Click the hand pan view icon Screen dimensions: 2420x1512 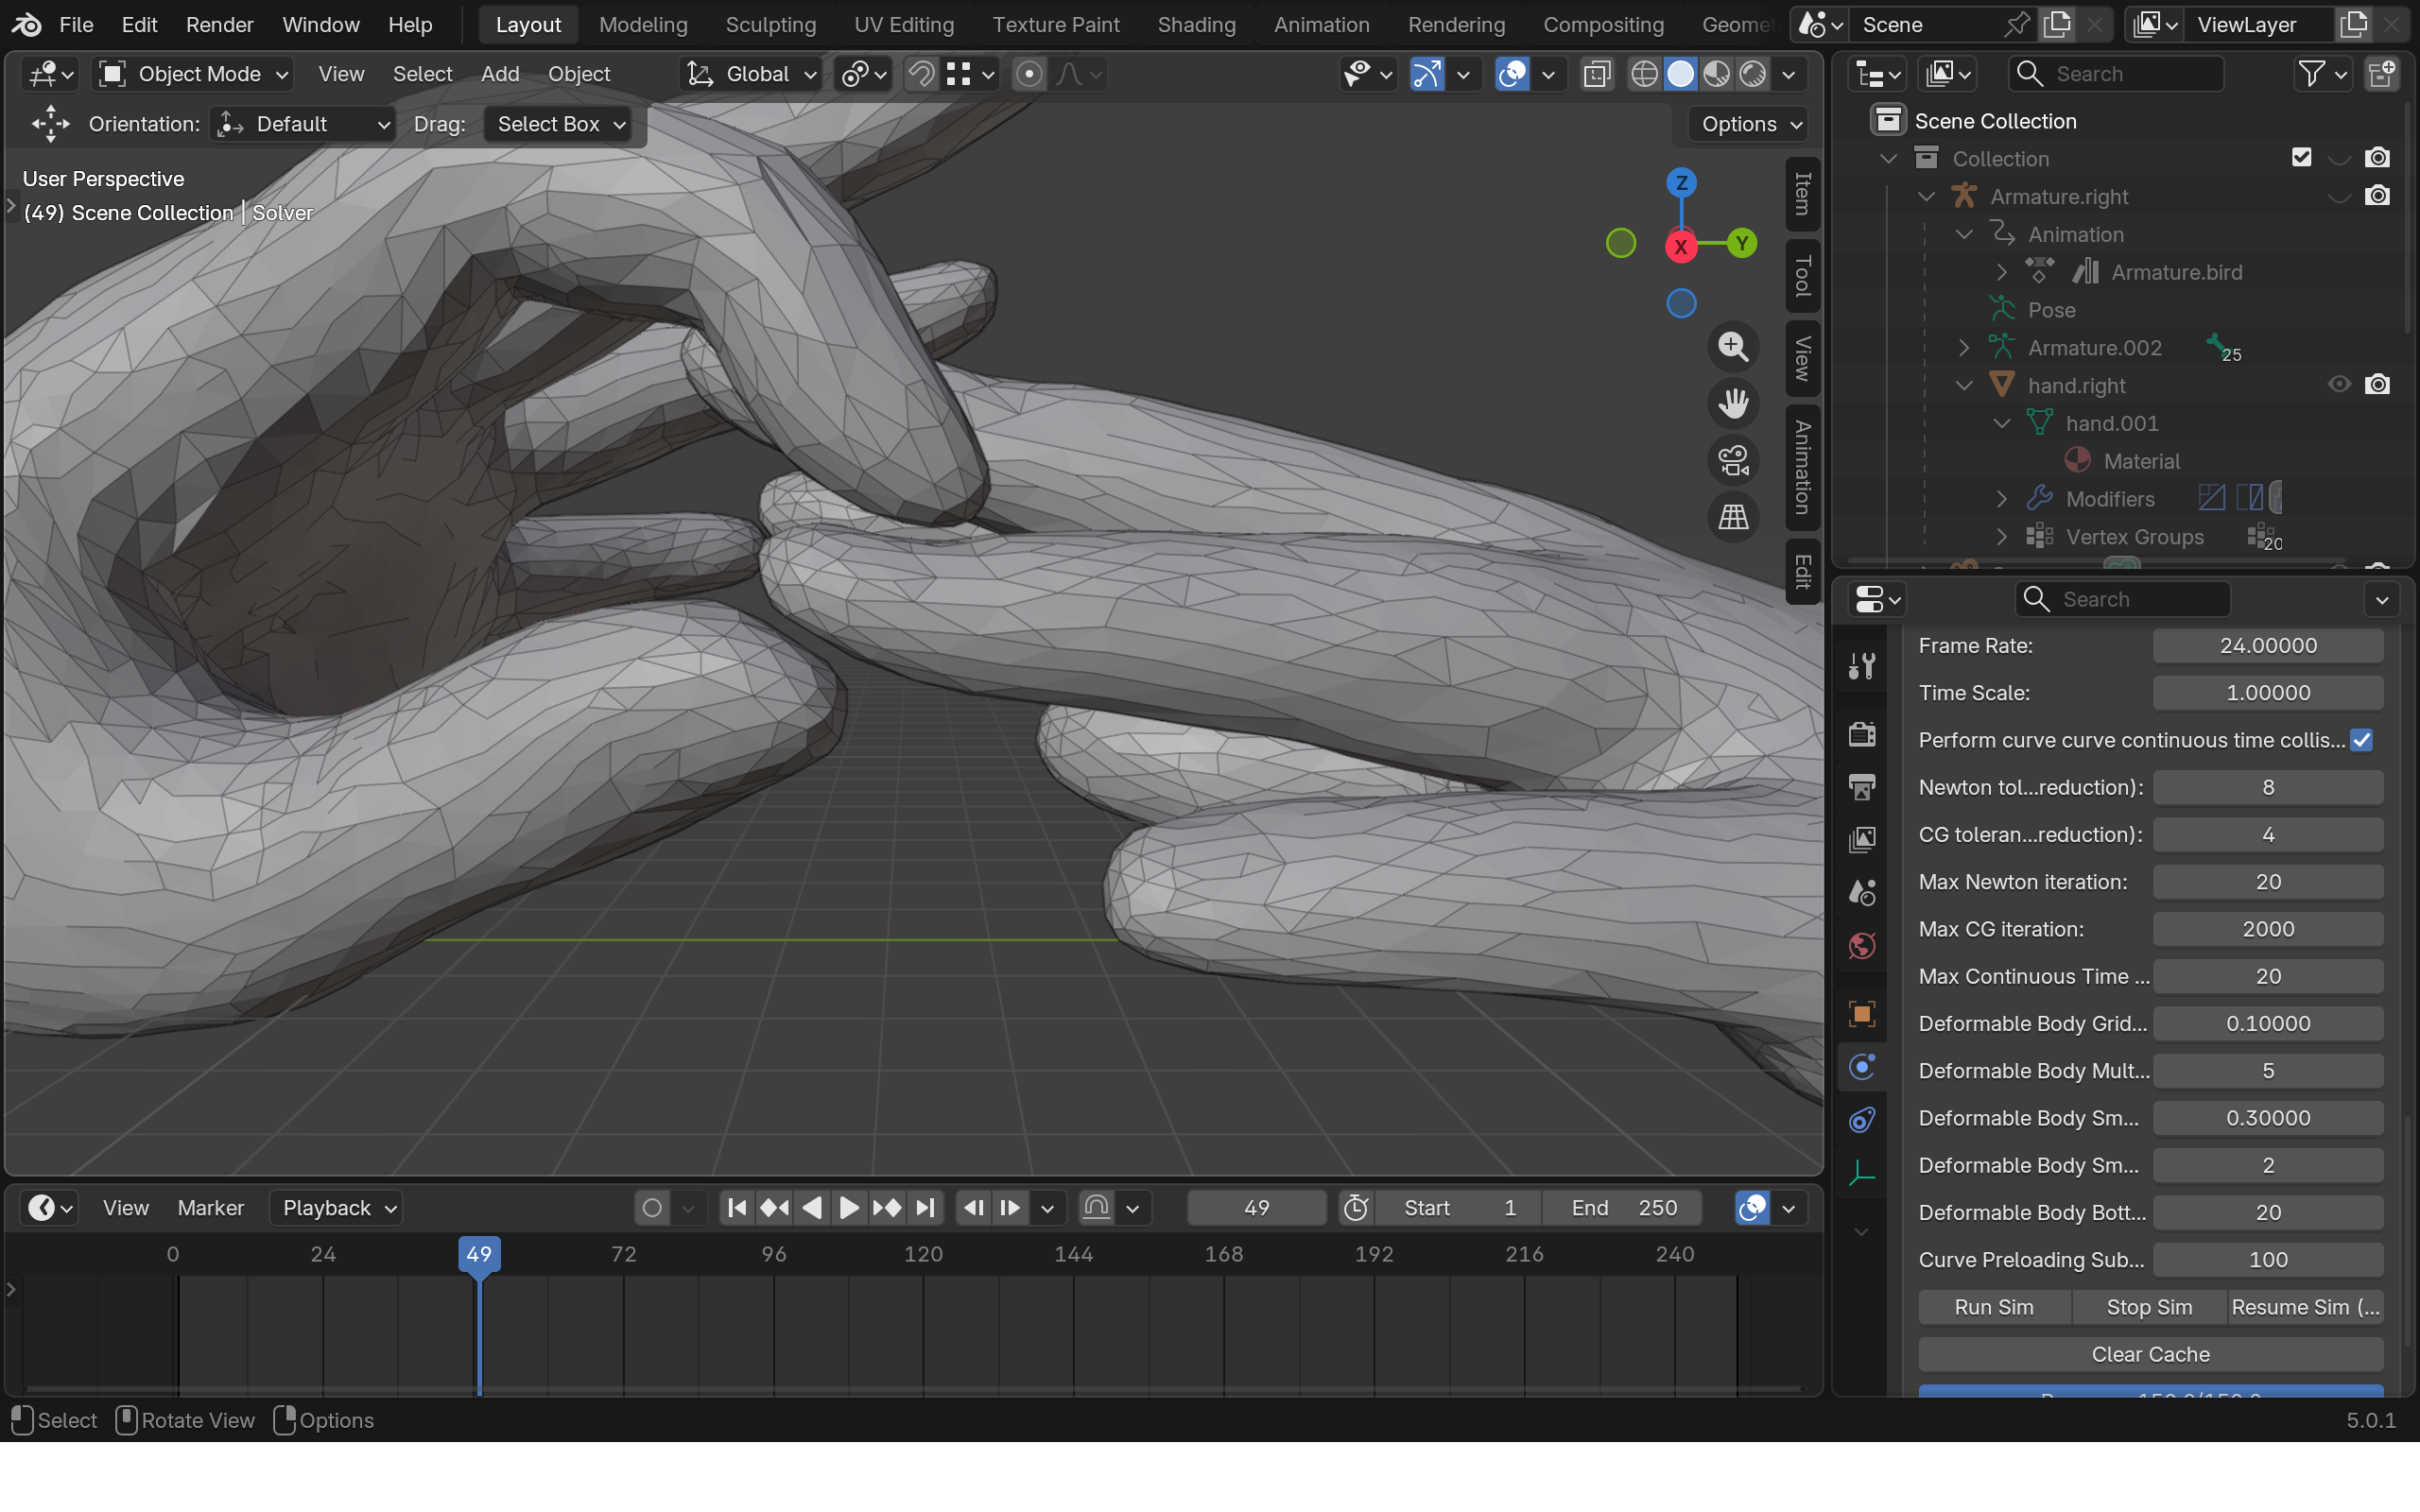coord(1733,404)
